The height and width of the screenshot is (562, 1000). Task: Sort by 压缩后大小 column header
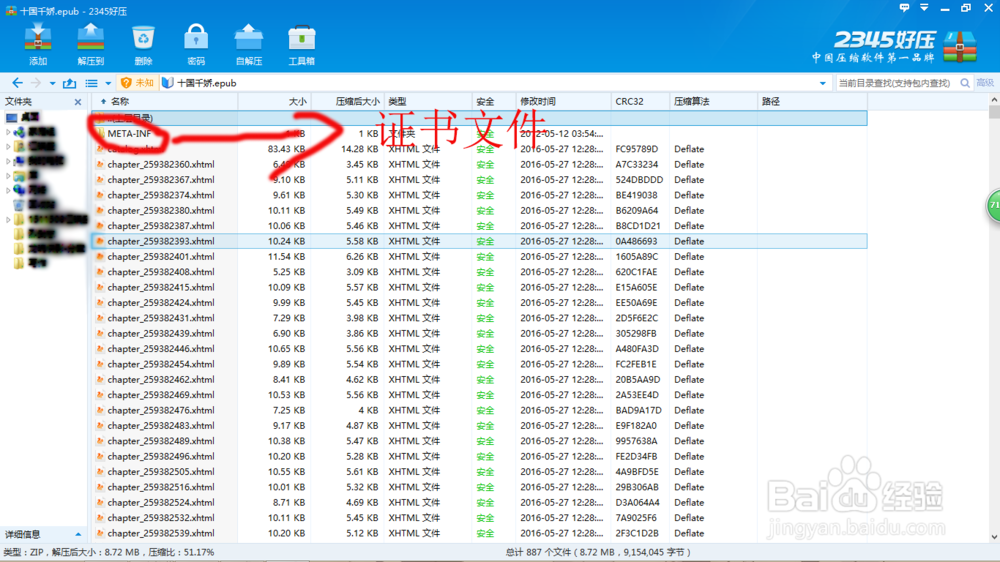348,101
